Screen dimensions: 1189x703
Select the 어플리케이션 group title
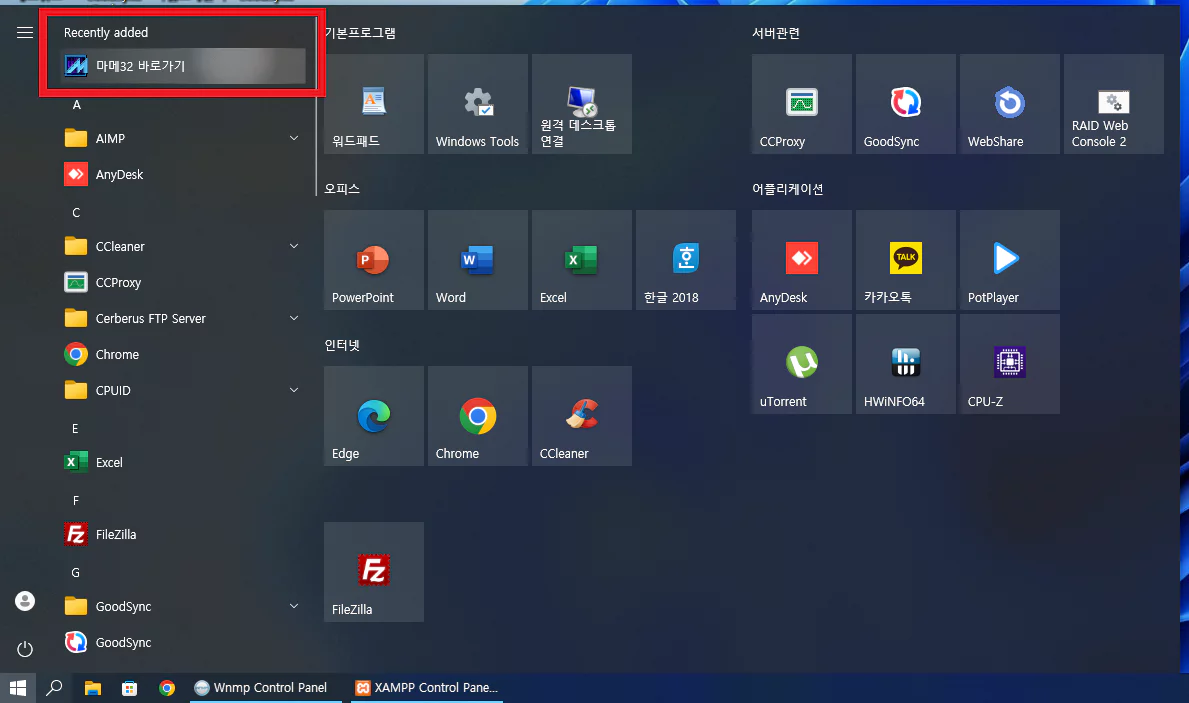tap(787, 189)
